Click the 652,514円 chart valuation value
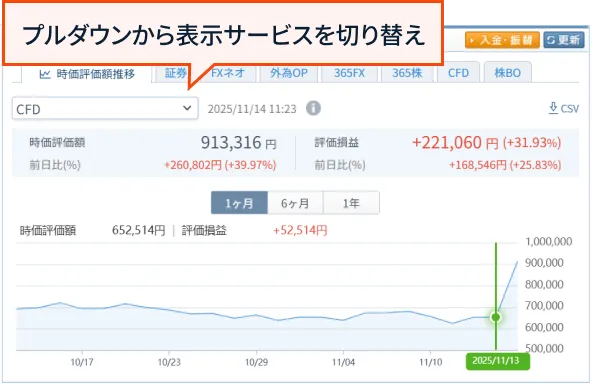Viewport: 592px width, 384px height. click(x=139, y=230)
